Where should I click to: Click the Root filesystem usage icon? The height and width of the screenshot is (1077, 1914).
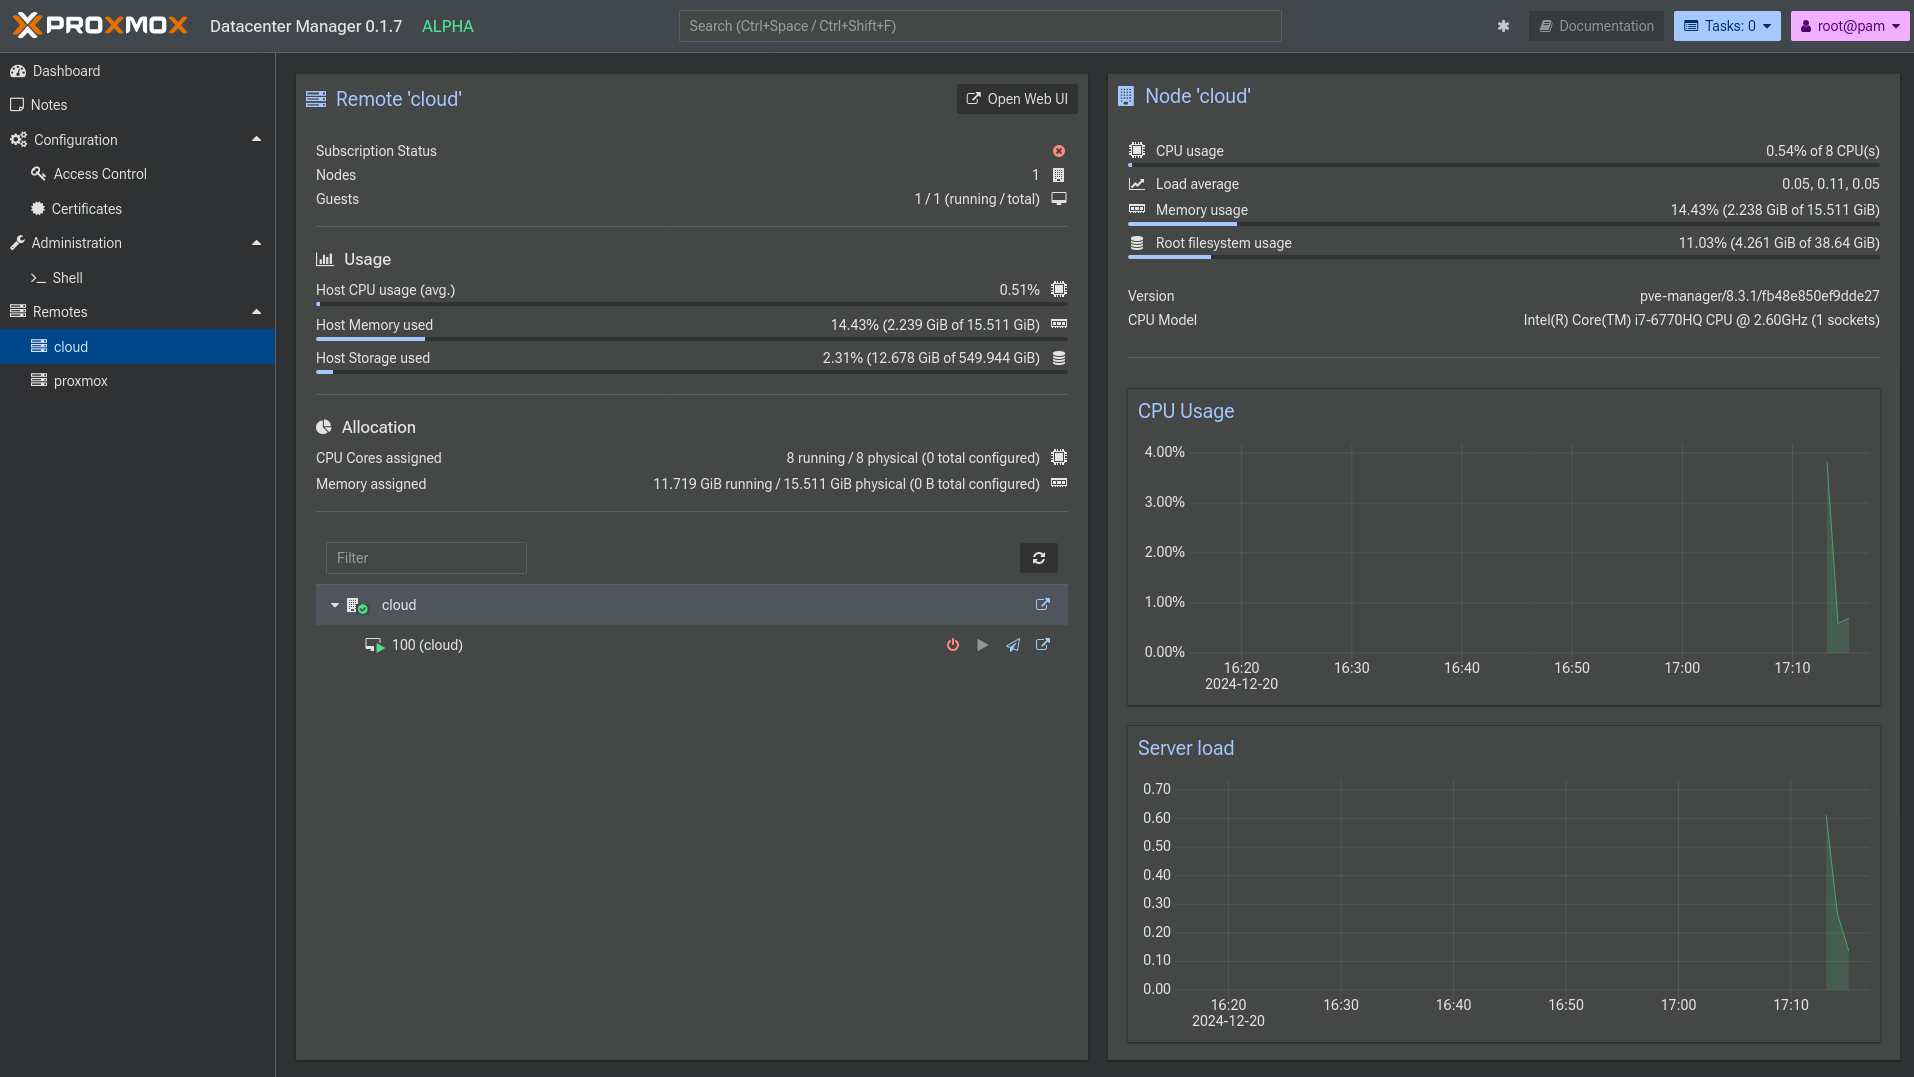[x=1137, y=243]
